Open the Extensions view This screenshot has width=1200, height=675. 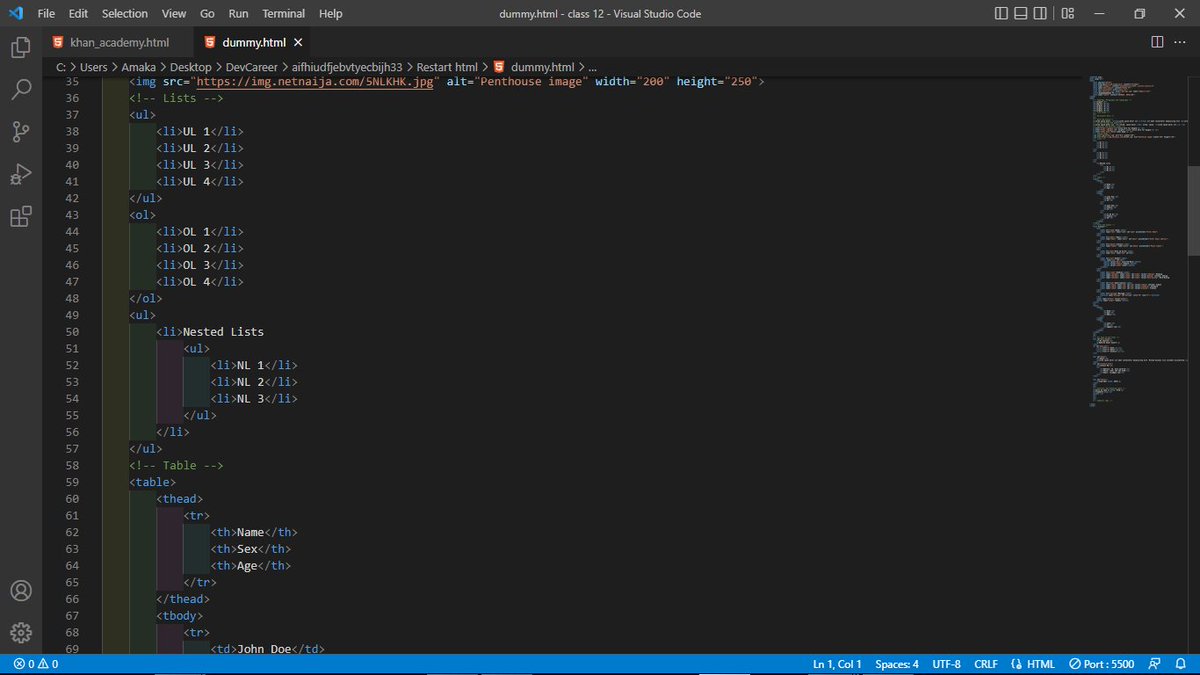point(21,218)
